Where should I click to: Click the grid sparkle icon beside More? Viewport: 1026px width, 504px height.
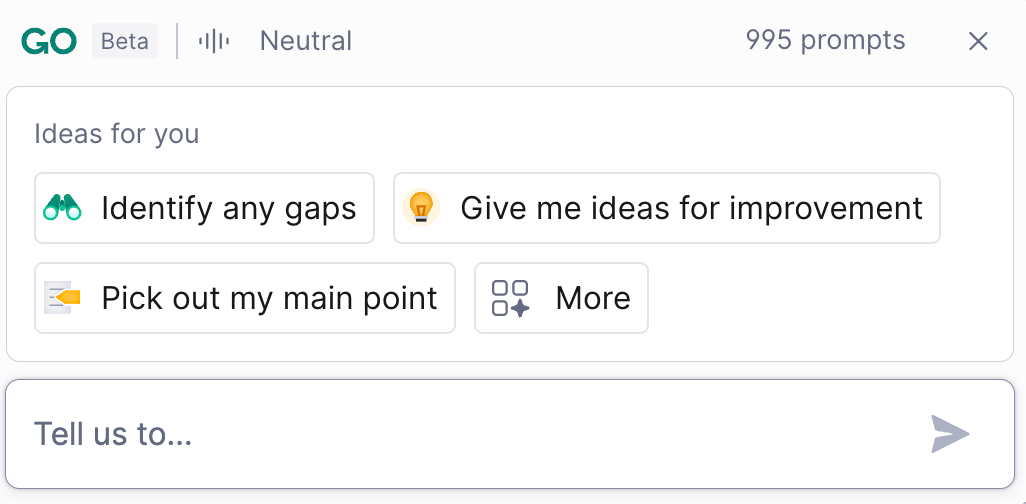click(511, 298)
